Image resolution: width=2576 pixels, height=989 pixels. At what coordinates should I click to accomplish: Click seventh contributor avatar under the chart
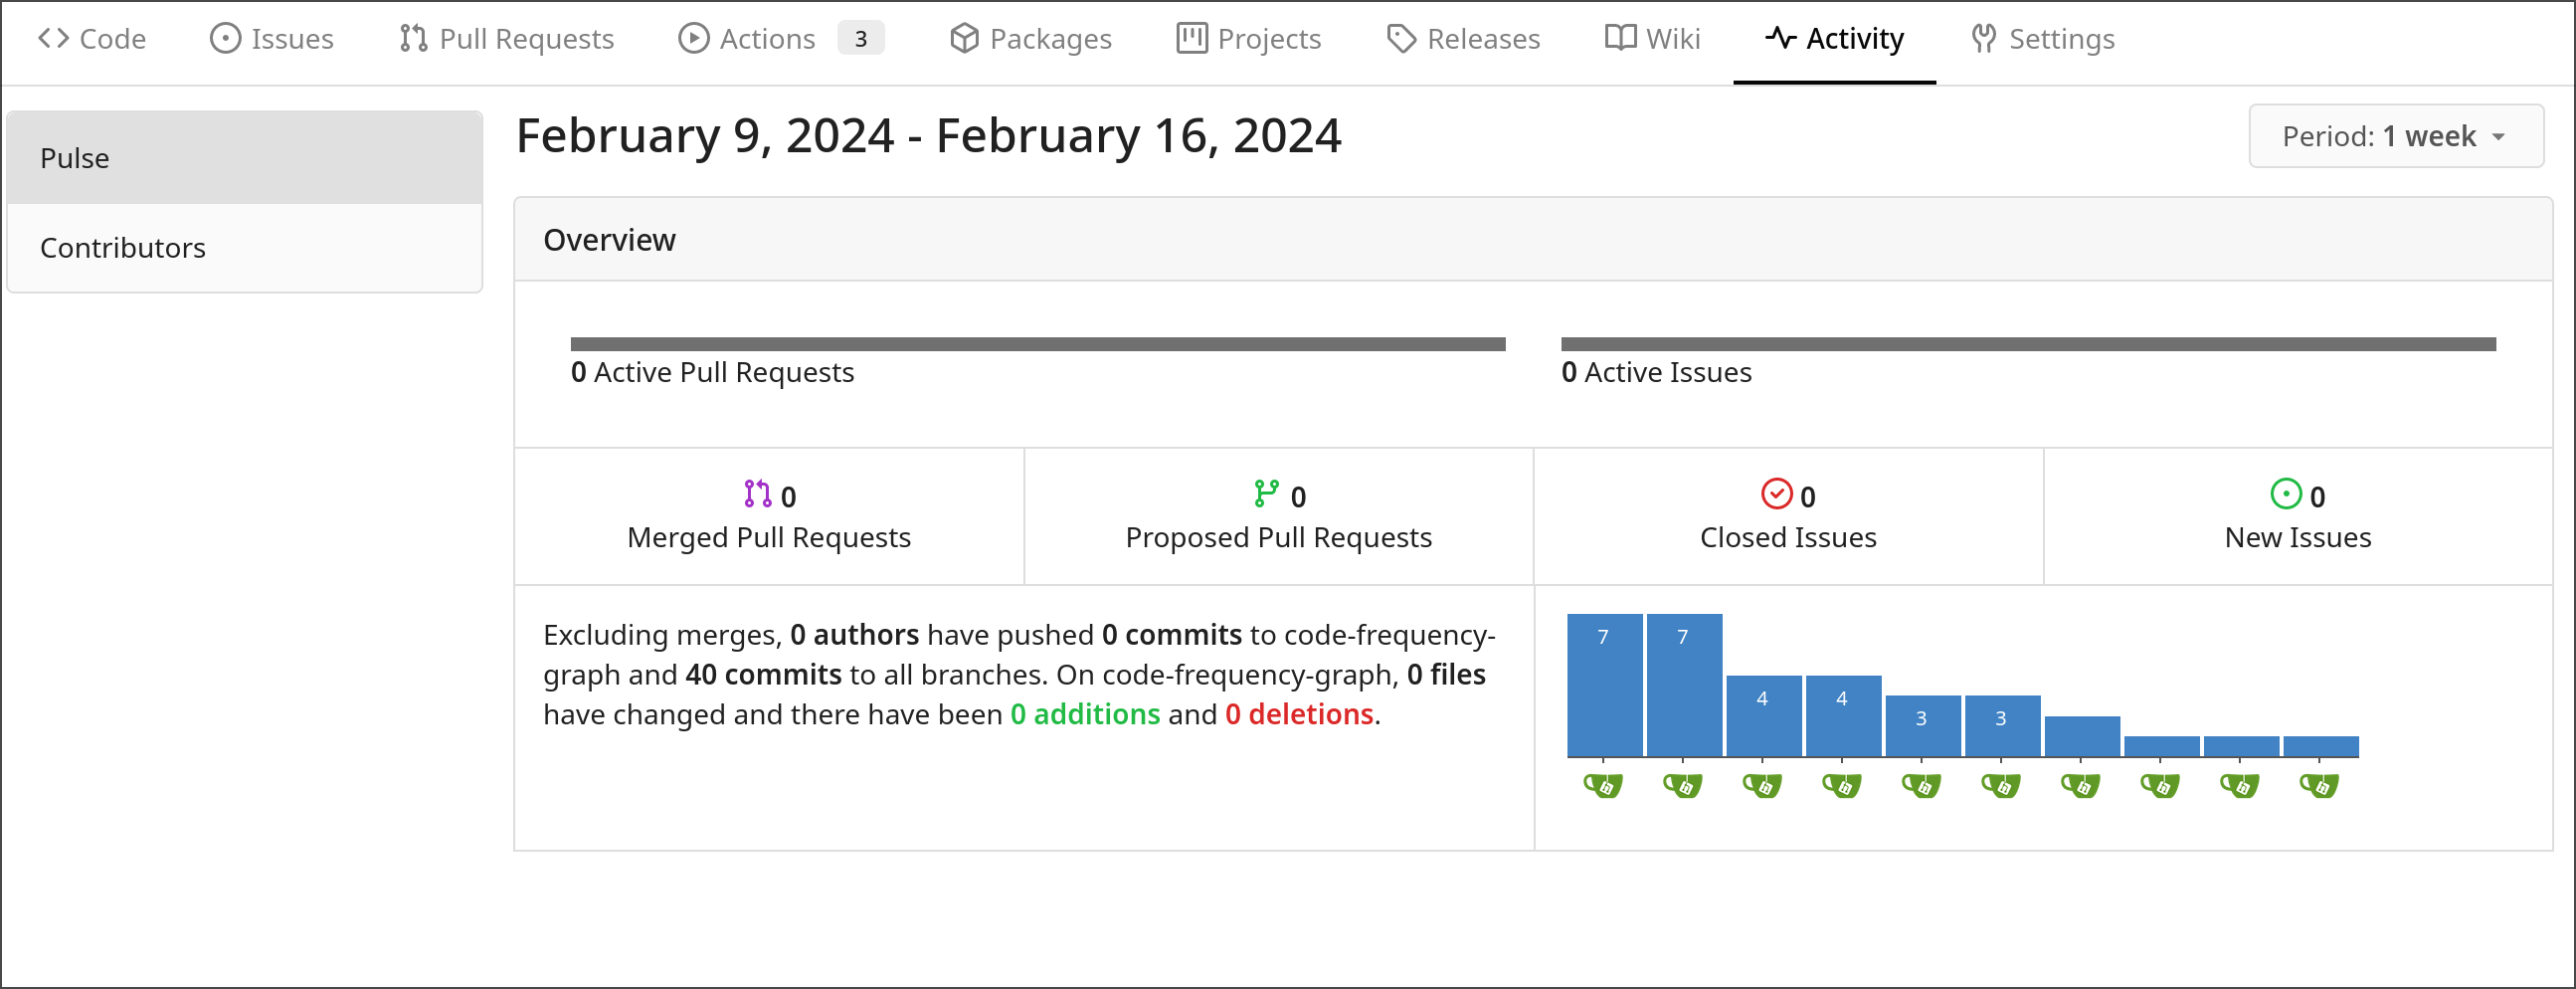coord(2081,786)
